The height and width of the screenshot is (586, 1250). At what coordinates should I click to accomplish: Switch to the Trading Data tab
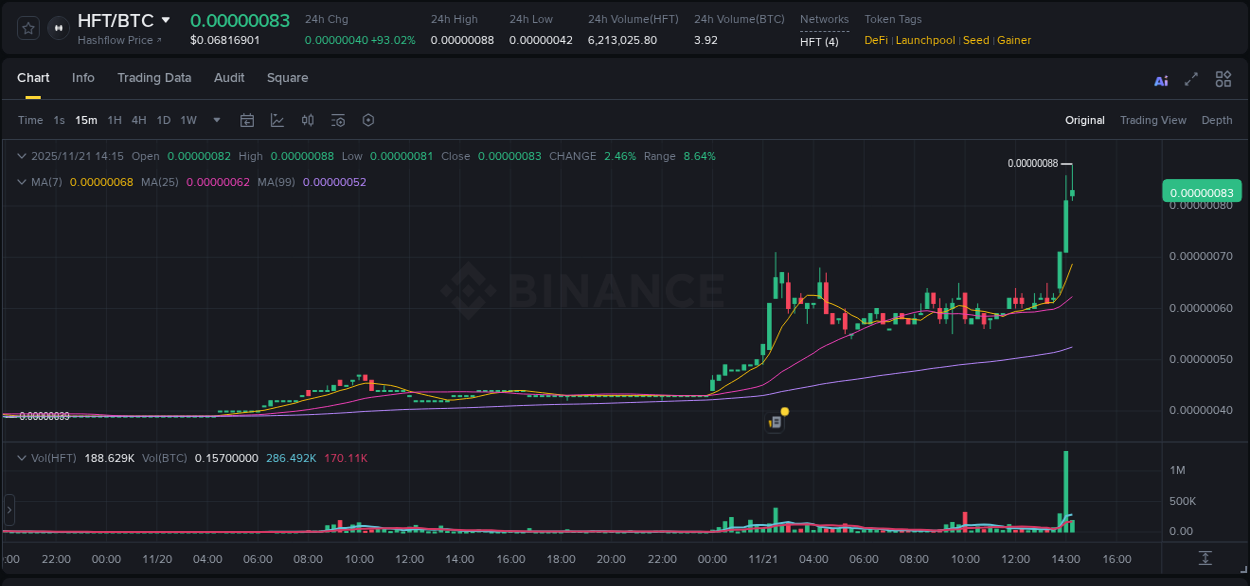[154, 77]
